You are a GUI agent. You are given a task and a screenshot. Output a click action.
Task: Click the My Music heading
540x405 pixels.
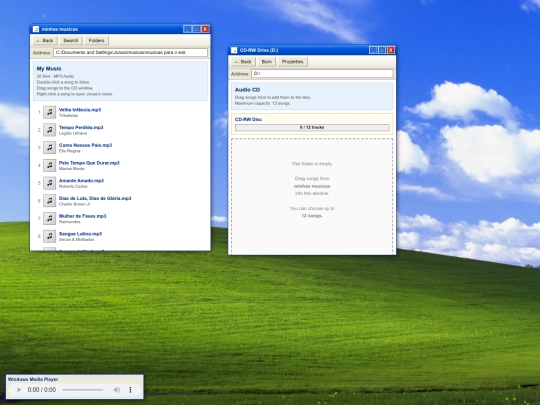point(49,69)
